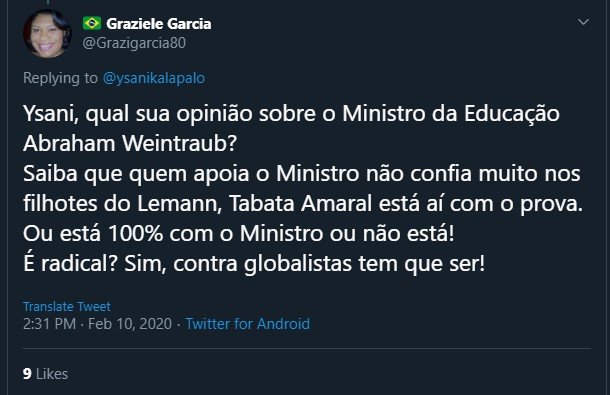Image resolution: width=610 pixels, height=395 pixels.
Task: Click the word 'Likes' next to the count
Action: coord(52,374)
